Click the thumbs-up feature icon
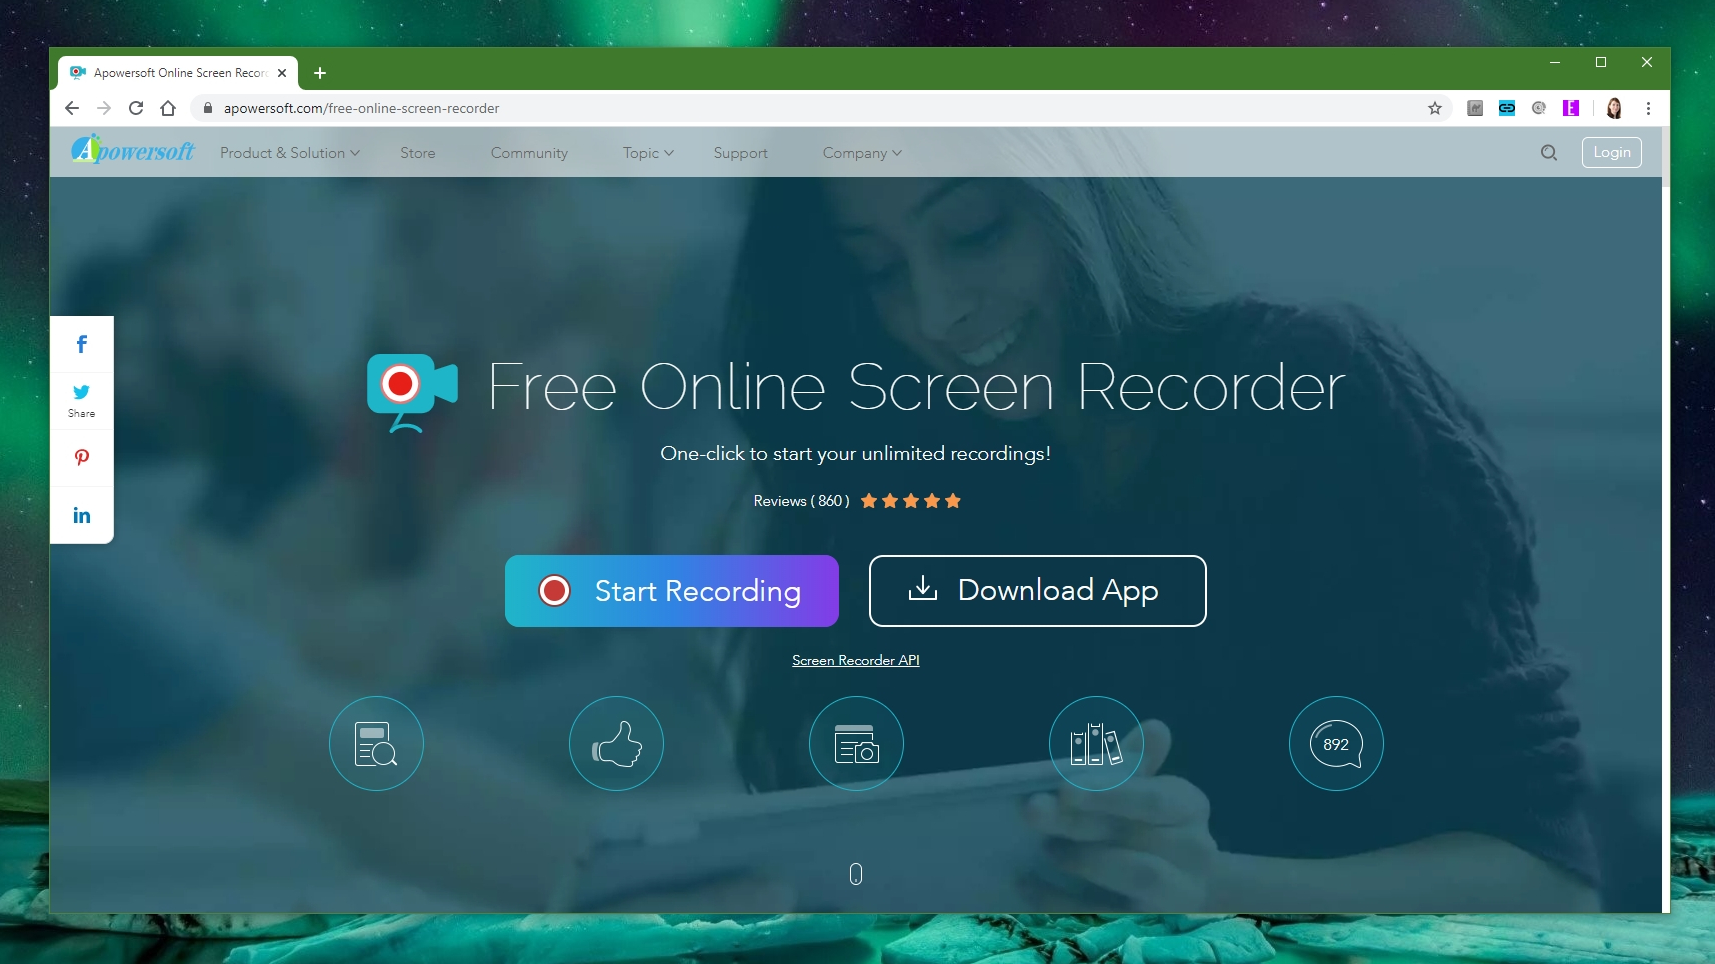This screenshot has height=964, width=1715. [x=616, y=743]
